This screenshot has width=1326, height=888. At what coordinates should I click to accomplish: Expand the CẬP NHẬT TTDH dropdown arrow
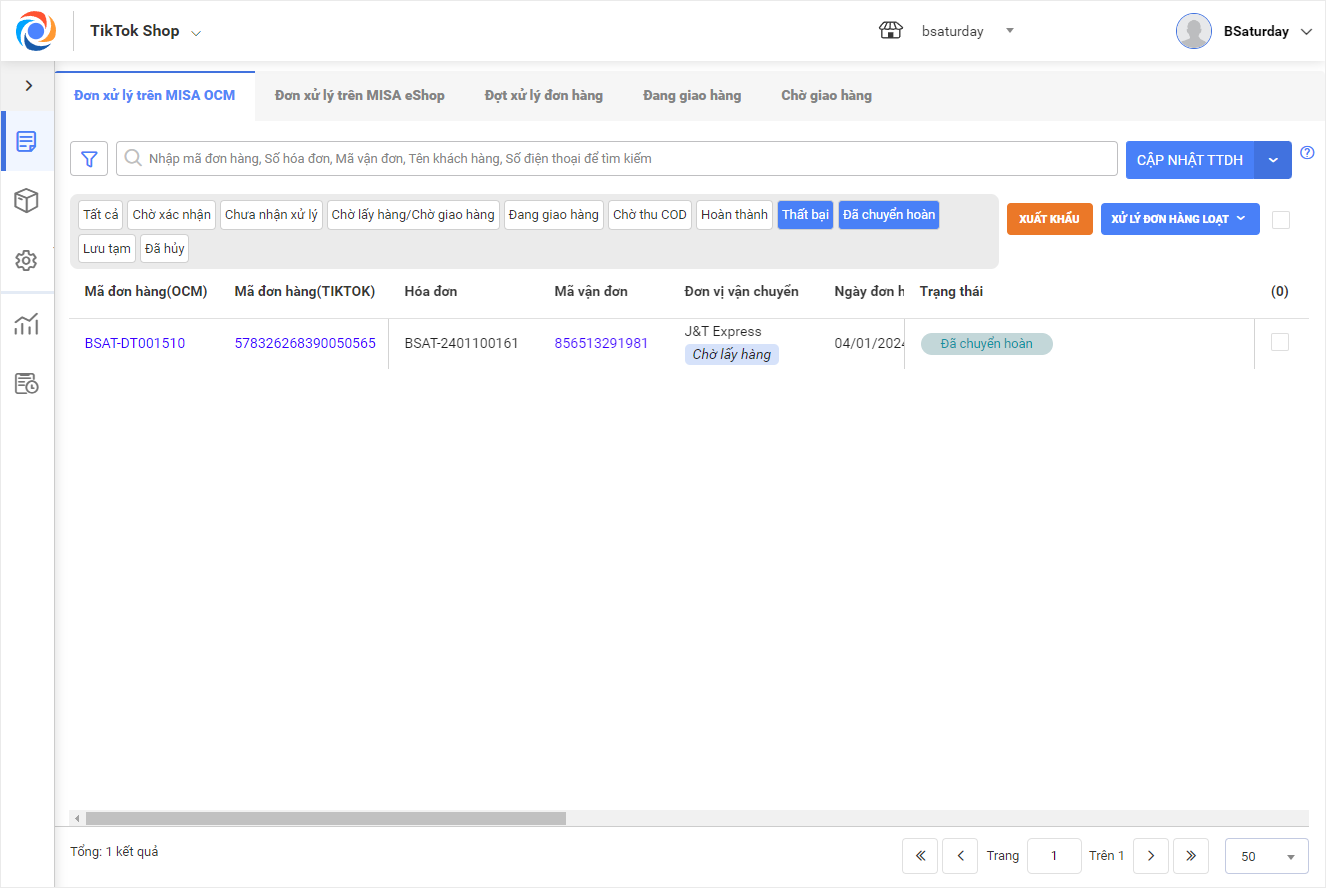coord(1273,160)
